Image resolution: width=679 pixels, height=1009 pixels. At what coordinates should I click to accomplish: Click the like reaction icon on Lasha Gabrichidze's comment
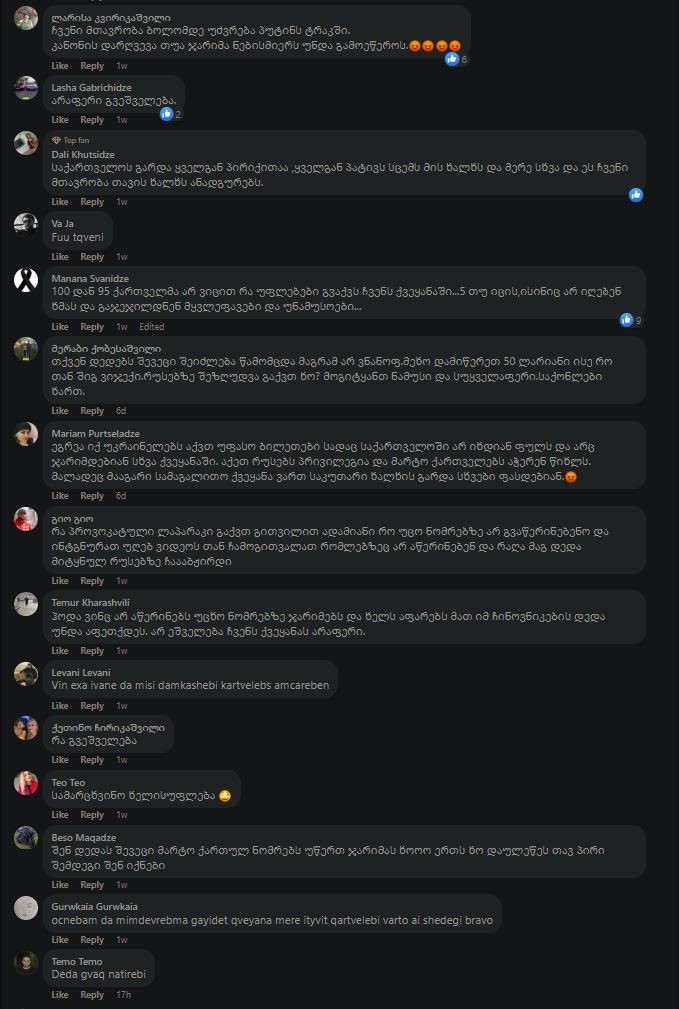click(x=166, y=114)
